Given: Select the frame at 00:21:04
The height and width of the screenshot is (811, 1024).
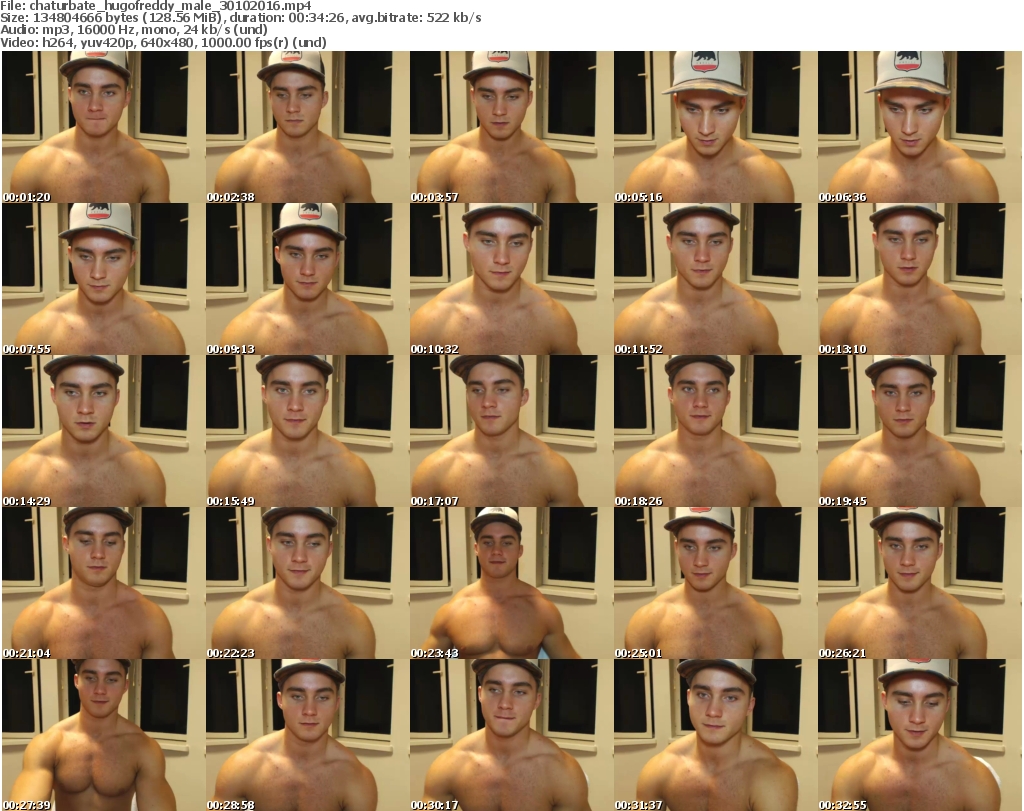Looking at the screenshot, I should tap(103, 583).
